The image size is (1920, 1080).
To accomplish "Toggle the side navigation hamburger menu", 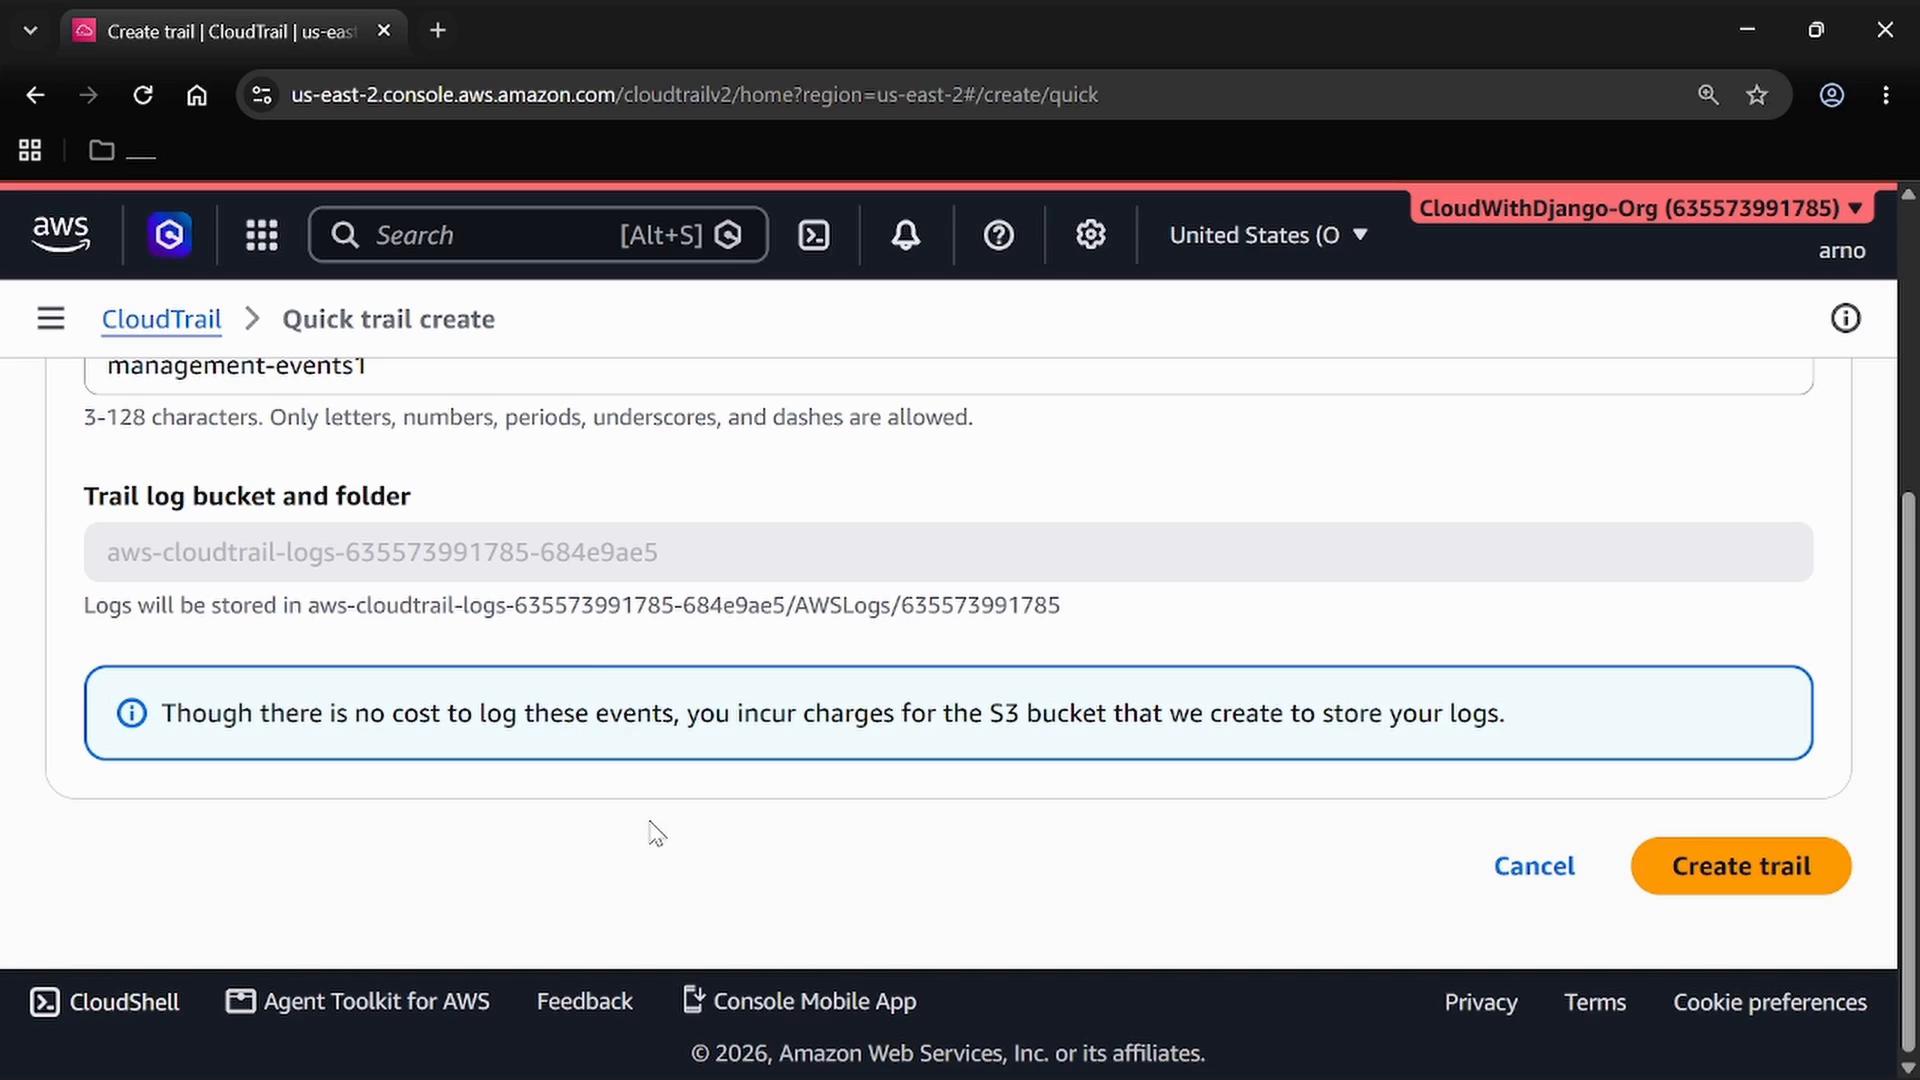I will (51, 319).
